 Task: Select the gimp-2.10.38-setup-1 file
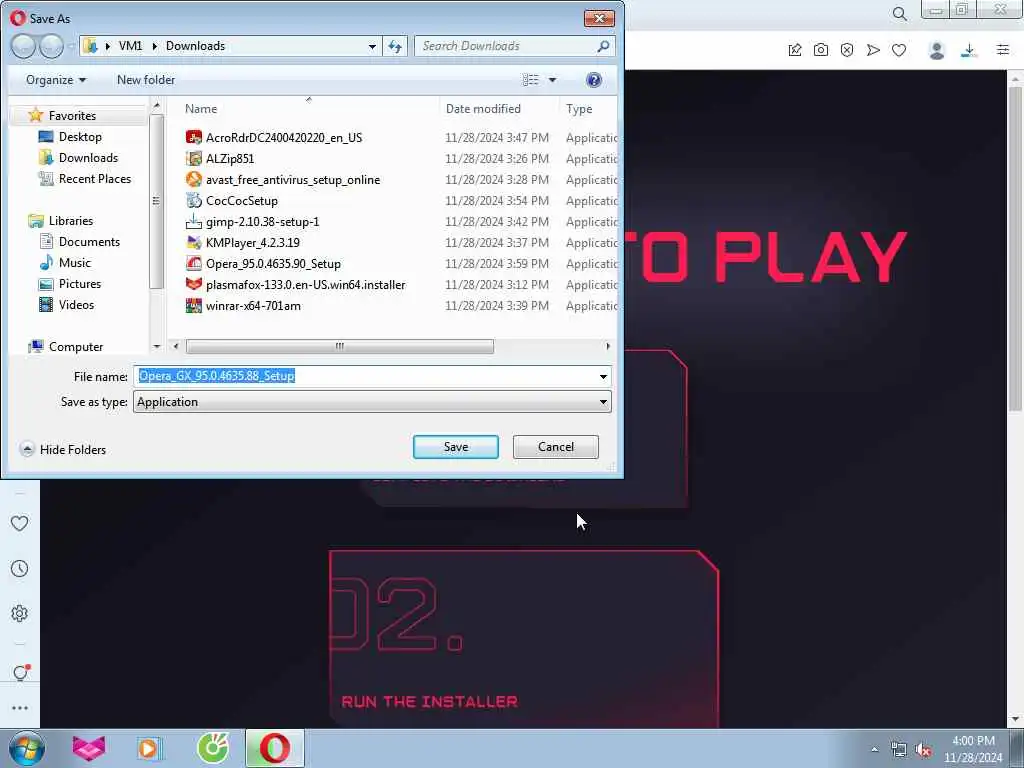point(263,221)
